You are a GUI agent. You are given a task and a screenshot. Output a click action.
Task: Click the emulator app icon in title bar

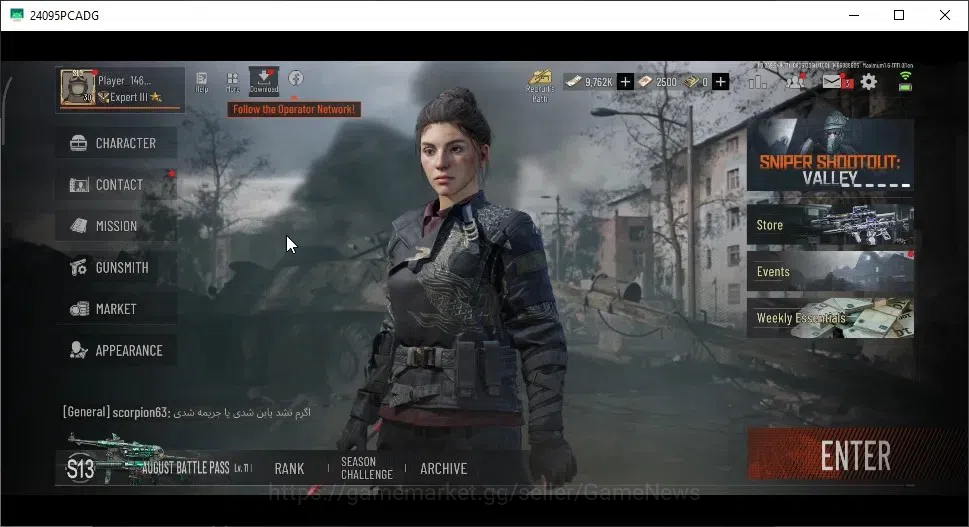click(x=17, y=15)
